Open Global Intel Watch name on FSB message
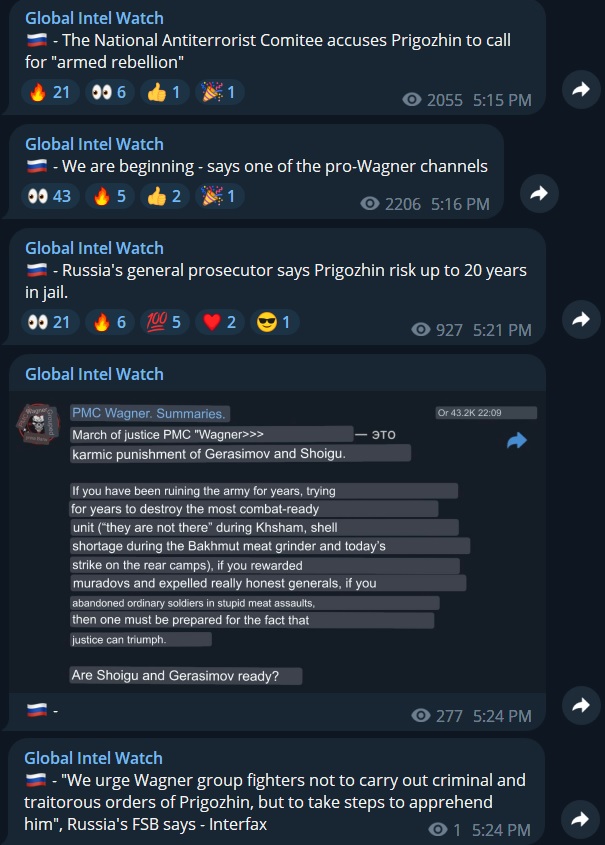The width and height of the screenshot is (605, 845). [x=93, y=758]
